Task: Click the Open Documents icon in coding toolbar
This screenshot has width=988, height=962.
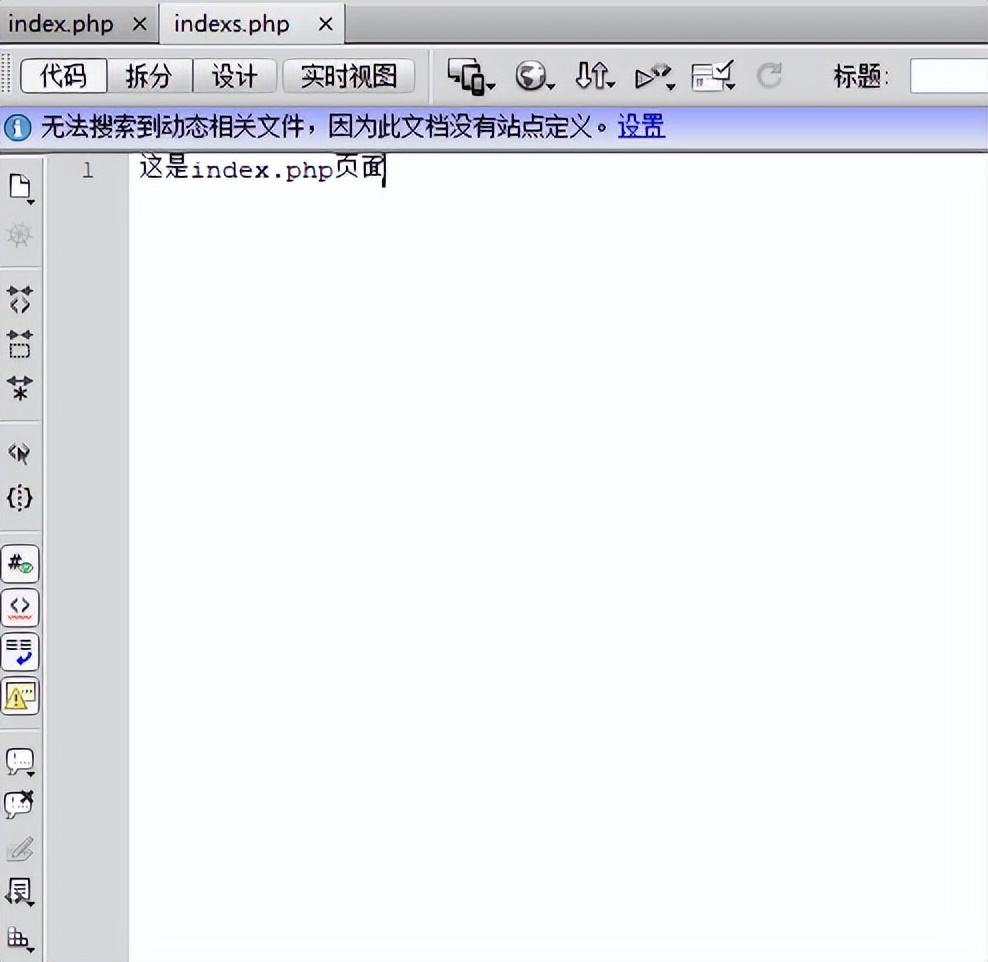Action: 21,186
